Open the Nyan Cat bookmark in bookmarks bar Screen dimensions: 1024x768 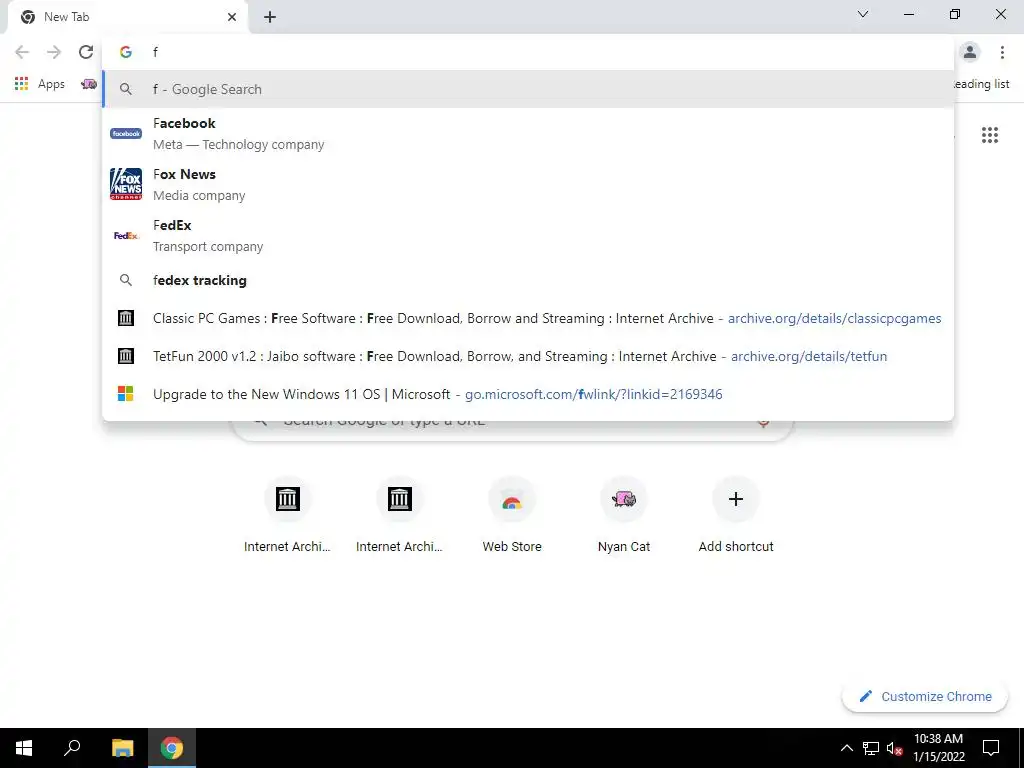89,84
